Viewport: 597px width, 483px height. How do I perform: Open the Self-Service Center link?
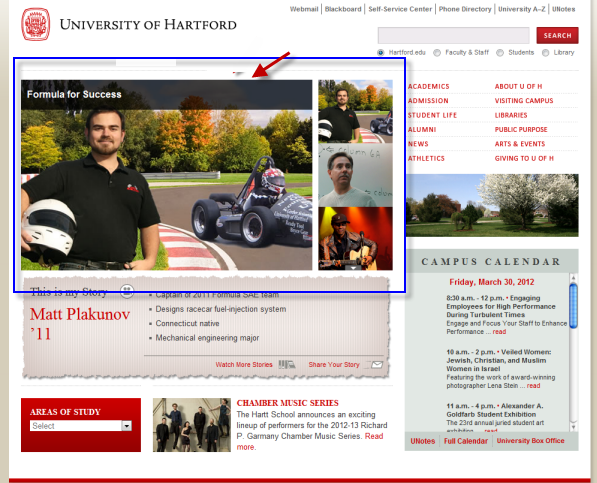[400, 9]
